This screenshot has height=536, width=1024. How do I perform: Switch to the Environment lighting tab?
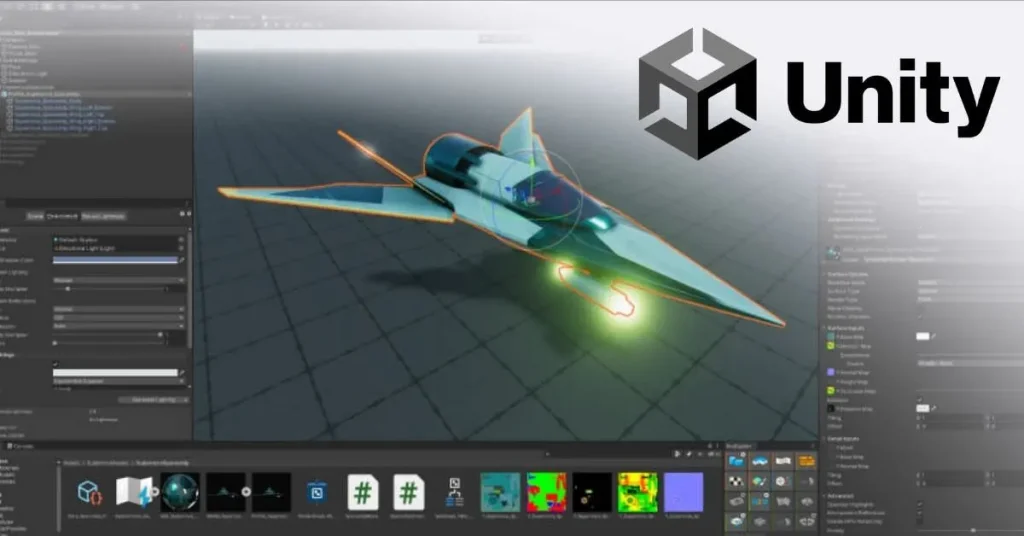tap(62, 216)
